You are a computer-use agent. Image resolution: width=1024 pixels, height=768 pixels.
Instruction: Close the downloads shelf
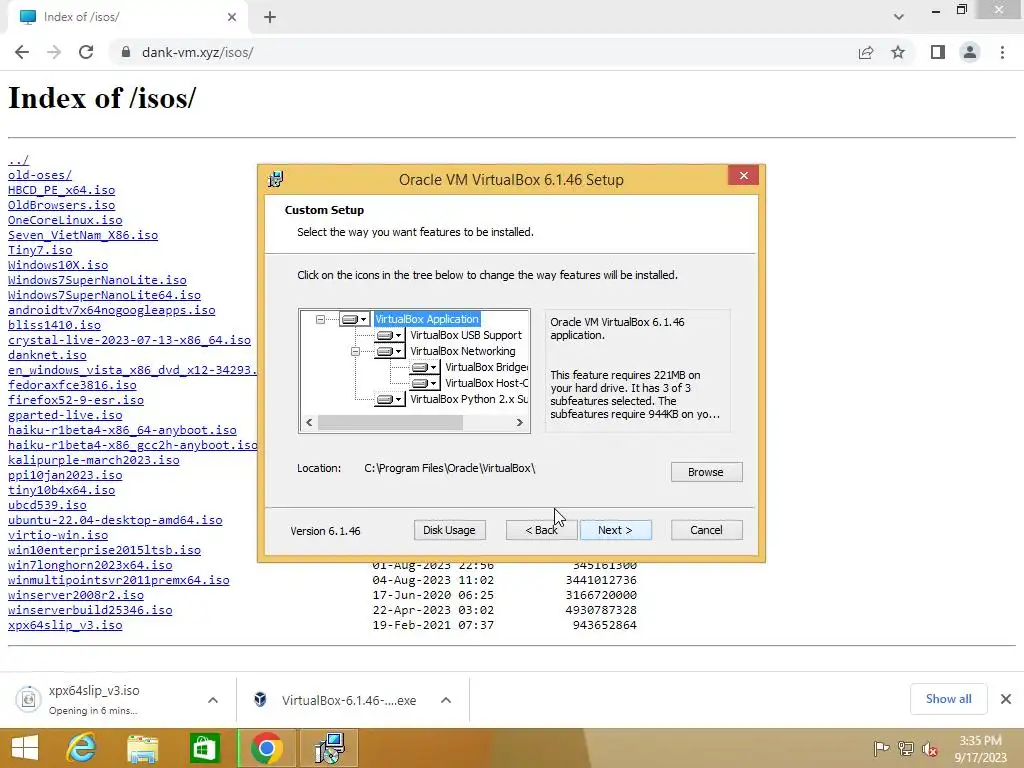[1006, 699]
